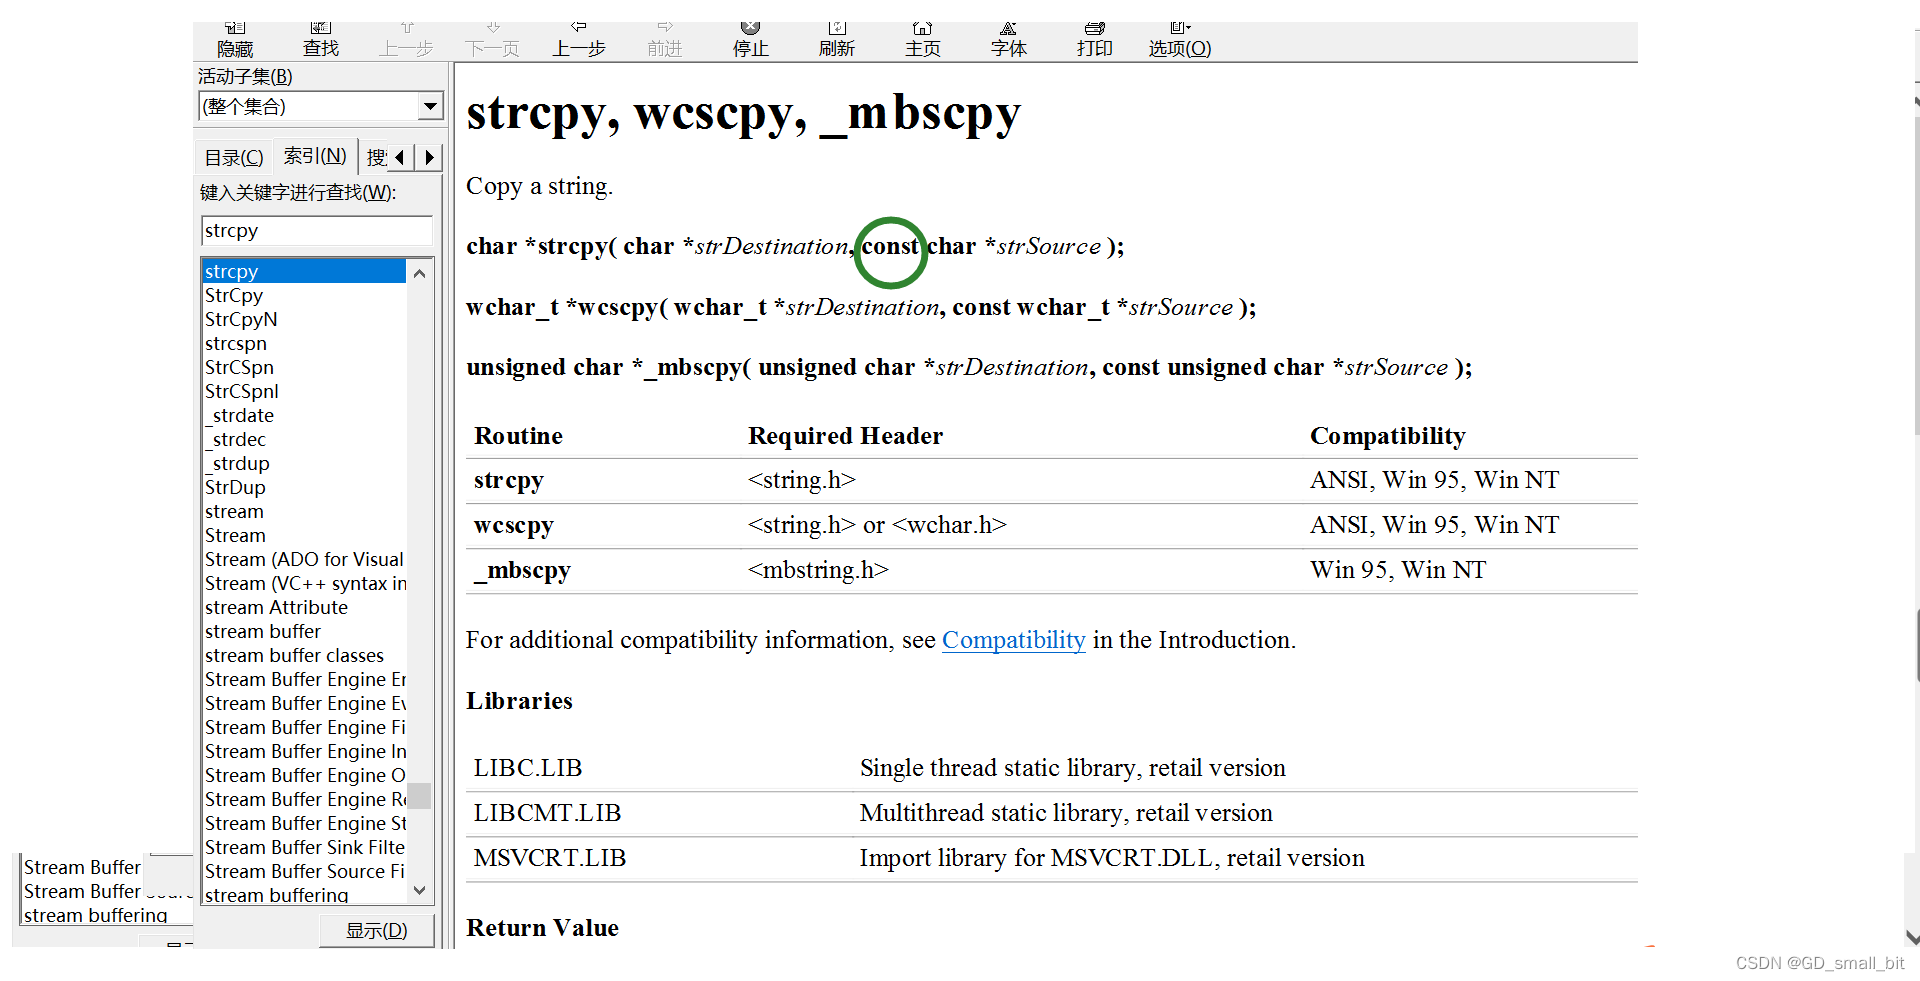1920x981 pixels.
Task: Select the highlighted strcpy index entry
Action: [x=304, y=271]
